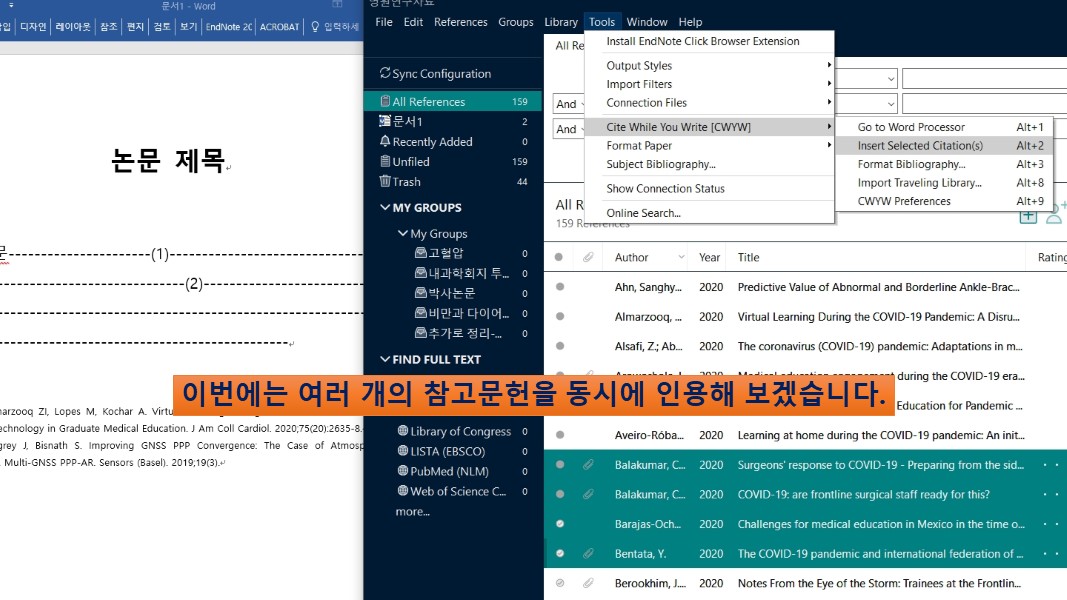Toggle read status of Alsafi reference

pyautogui.click(x=560, y=346)
